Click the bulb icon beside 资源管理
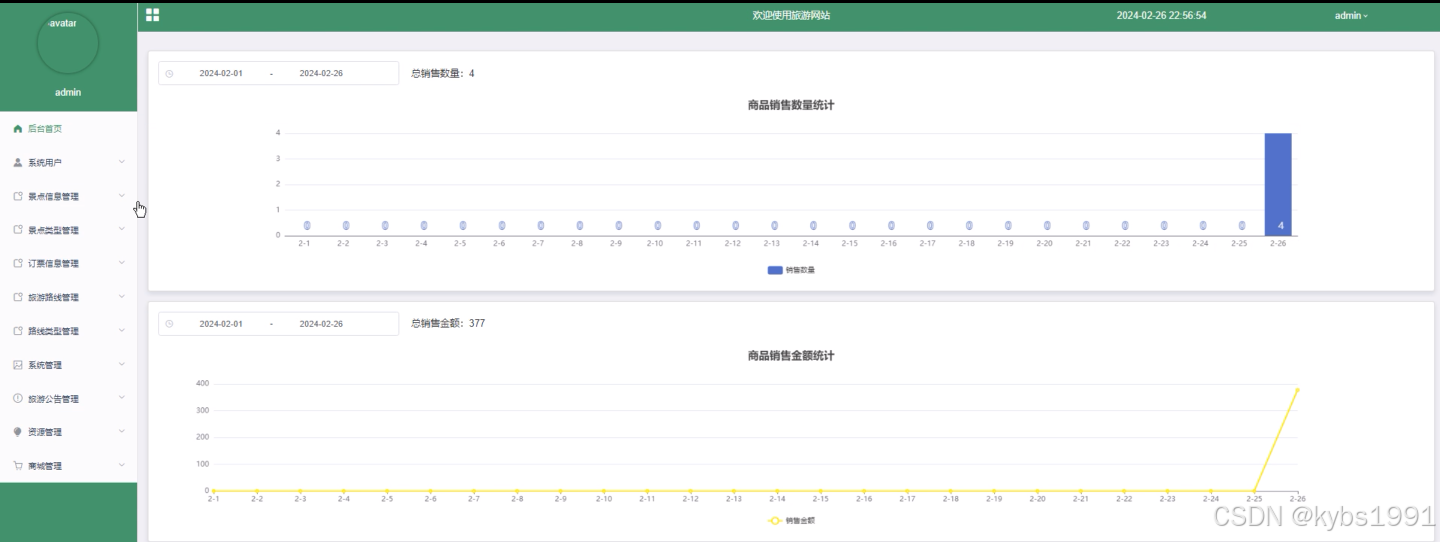The image size is (1440, 542). pyautogui.click(x=18, y=432)
